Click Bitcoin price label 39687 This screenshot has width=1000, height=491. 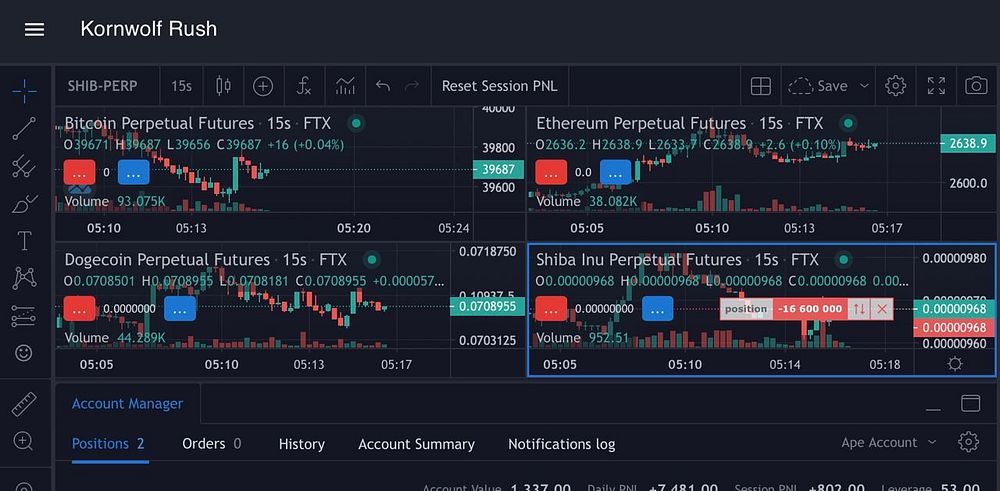[x=498, y=169]
